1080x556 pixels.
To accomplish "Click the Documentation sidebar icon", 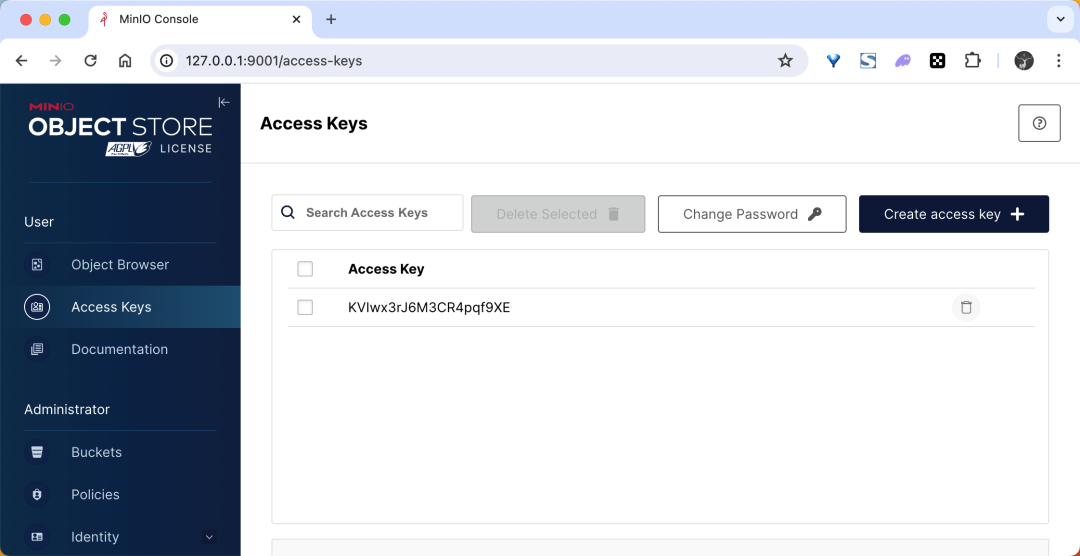I will coord(37,350).
